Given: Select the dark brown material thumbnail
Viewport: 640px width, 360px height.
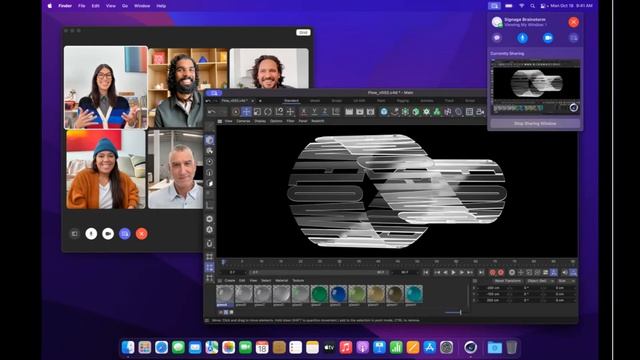Looking at the screenshot, I should pyautogui.click(x=395, y=294).
